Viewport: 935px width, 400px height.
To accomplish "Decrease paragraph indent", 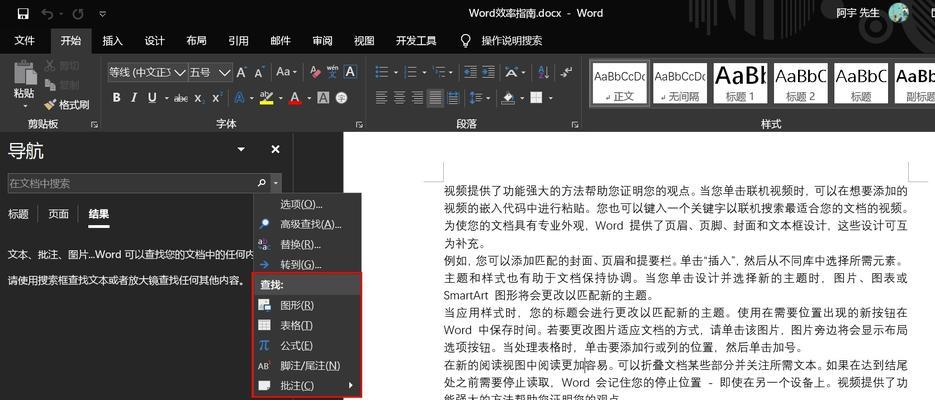I will click(470, 72).
